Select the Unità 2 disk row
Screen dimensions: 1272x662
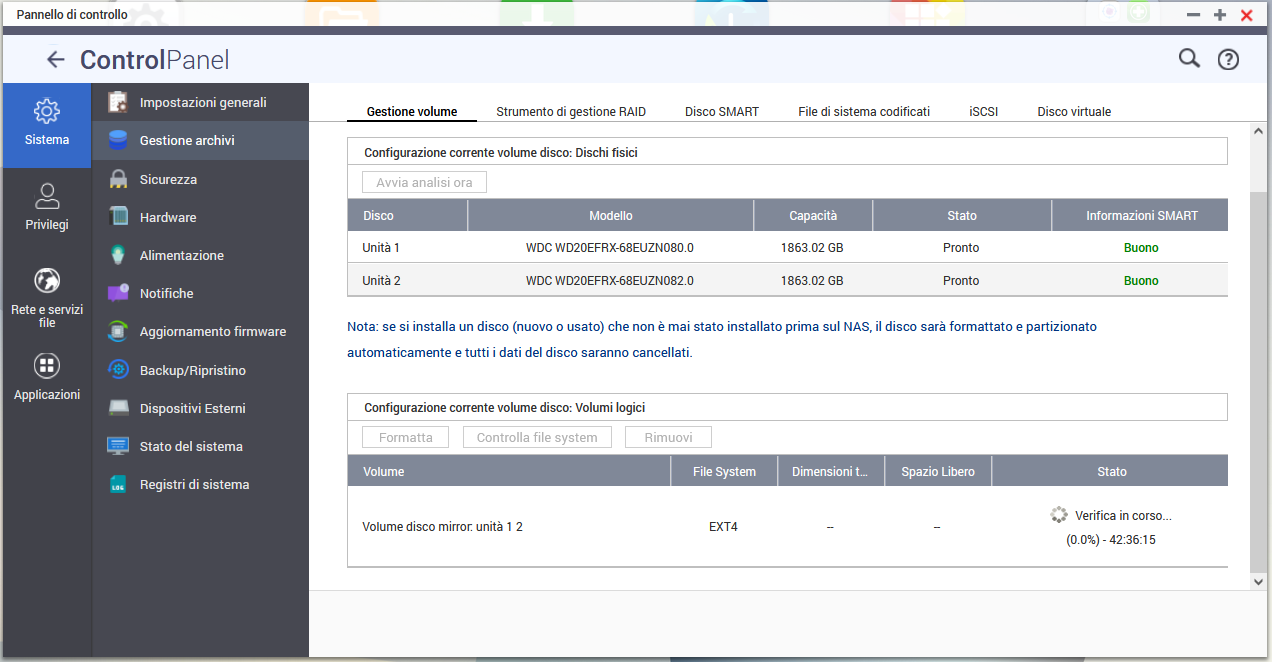click(x=787, y=281)
